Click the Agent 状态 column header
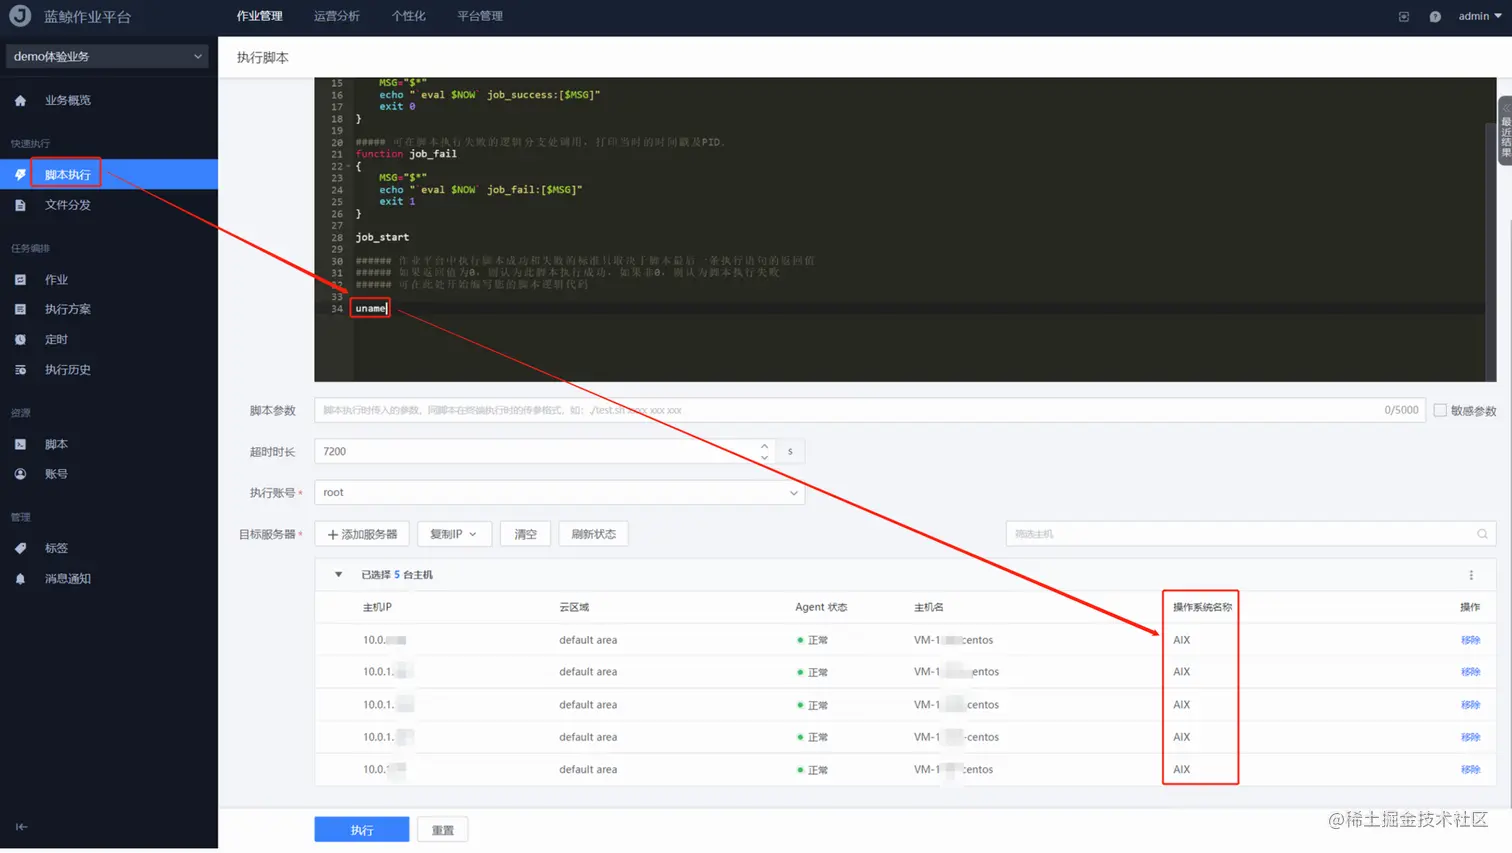Viewport: 1512px width, 853px height. pos(821,607)
